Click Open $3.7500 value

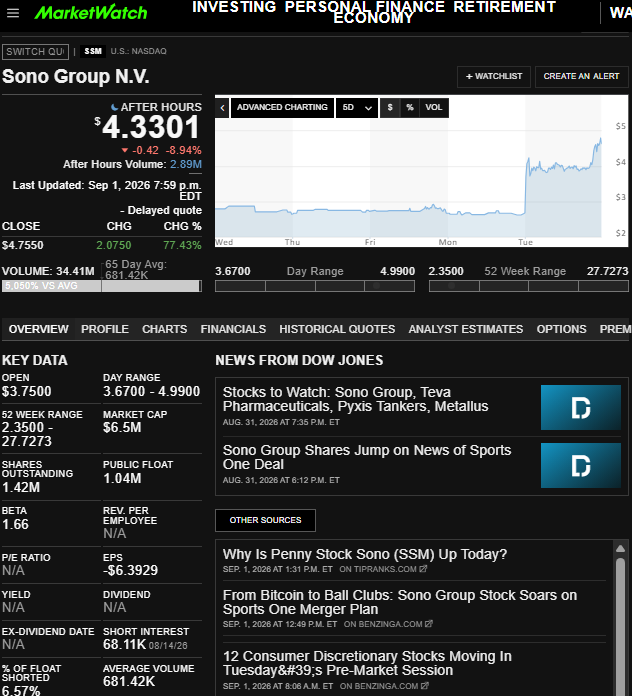(x=27, y=391)
